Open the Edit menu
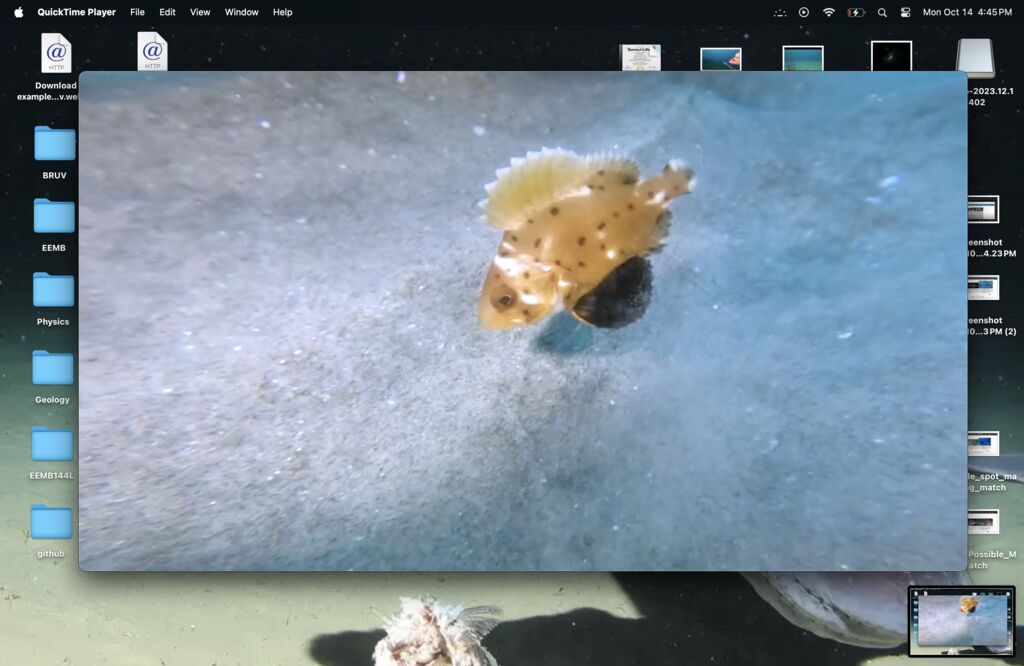This screenshot has width=1024, height=666. [167, 12]
